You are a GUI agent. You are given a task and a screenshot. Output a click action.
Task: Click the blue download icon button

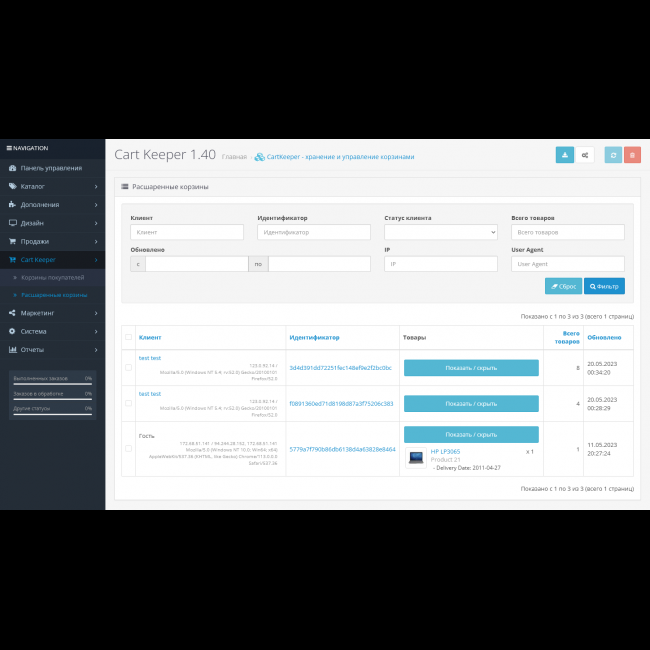coord(565,155)
